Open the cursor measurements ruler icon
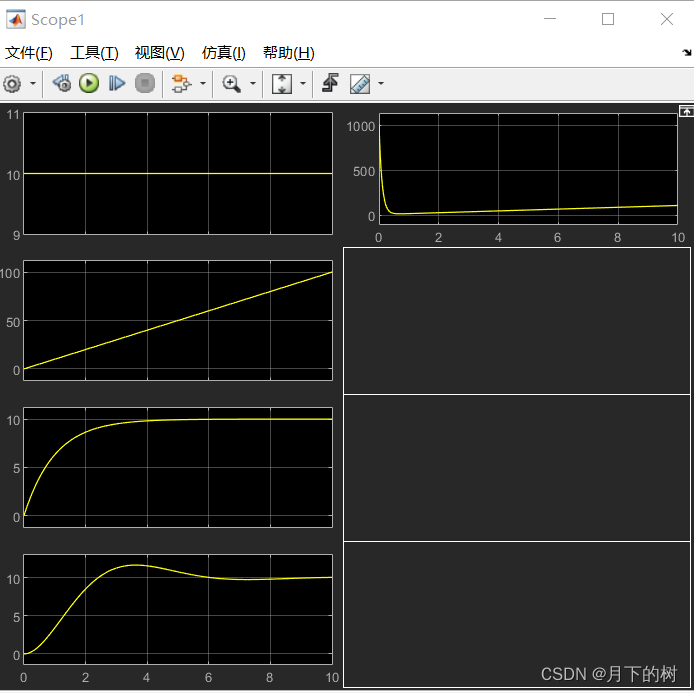This screenshot has width=694, height=693. pos(360,83)
